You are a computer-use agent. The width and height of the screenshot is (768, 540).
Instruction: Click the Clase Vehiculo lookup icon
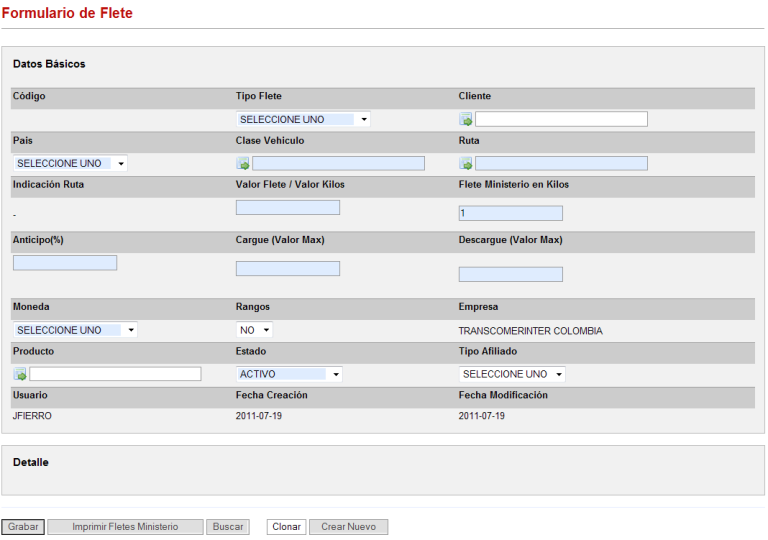pyautogui.click(x=243, y=164)
